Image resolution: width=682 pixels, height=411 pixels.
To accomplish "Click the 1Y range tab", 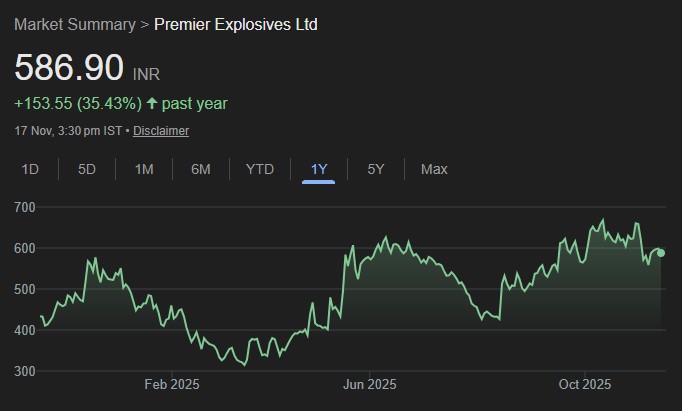I will click(x=319, y=169).
